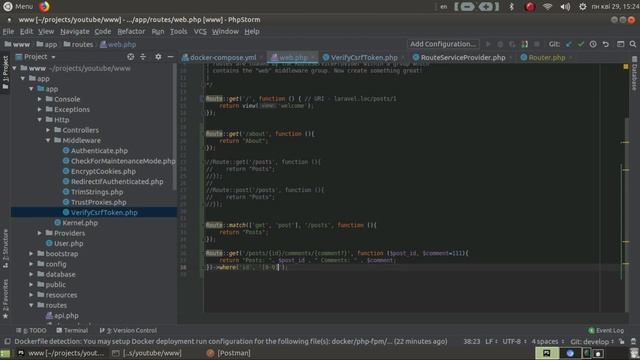This screenshot has height=360, width=640.
Task: Click the Bluetooth tray icon
Action: 511,7
